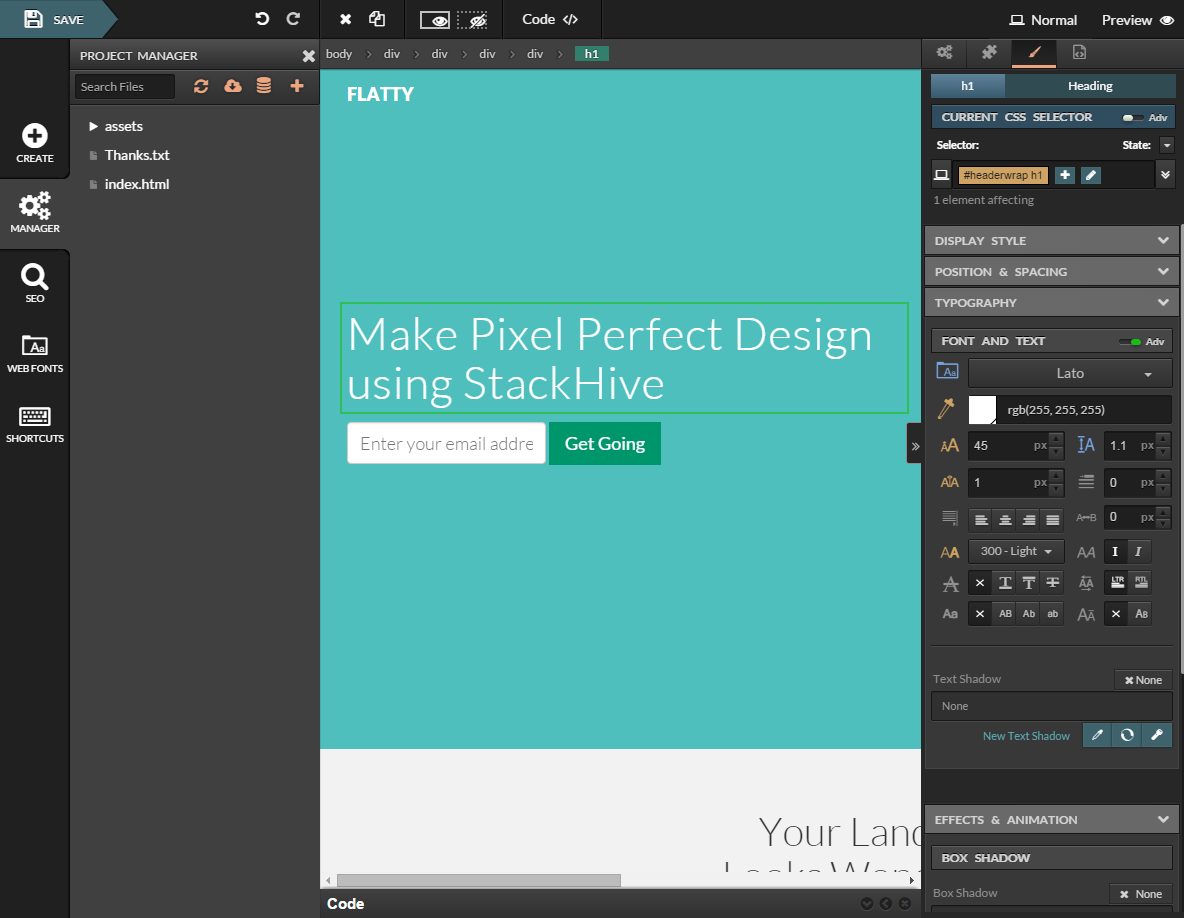This screenshot has width=1184, height=918.
Task: Switch to Normal device mode
Action: point(1044,20)
